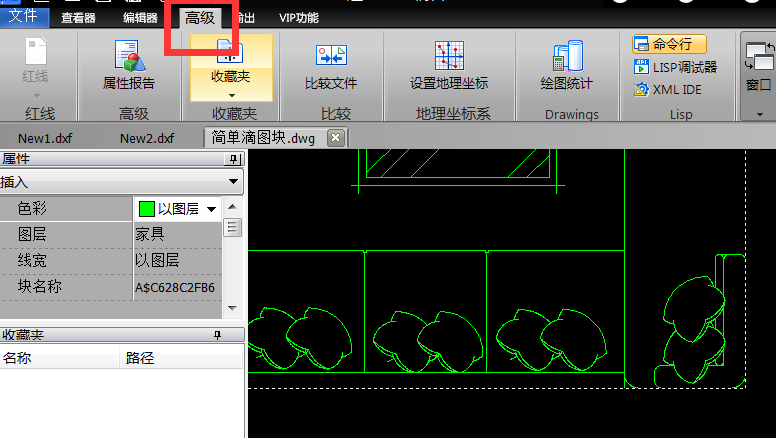
Task: Switch to the 编辑器 tab
Action: tap(140, 18)
